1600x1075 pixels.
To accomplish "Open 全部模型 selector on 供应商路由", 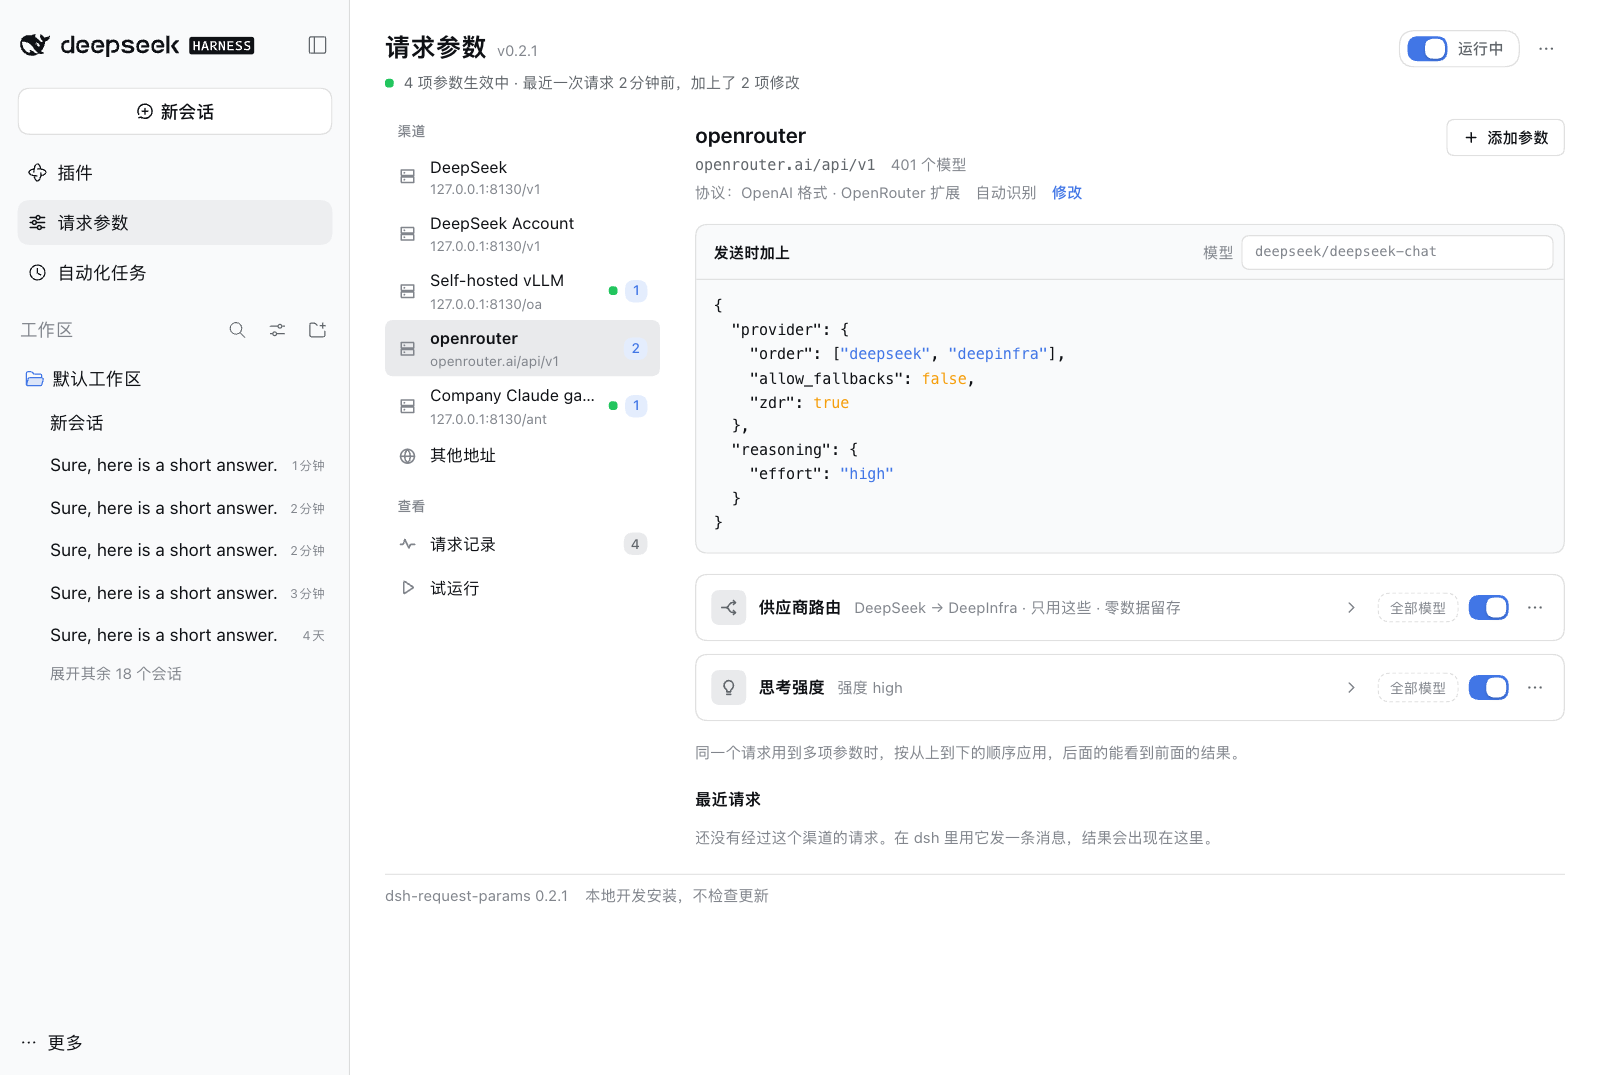I will click(1417, 607).
